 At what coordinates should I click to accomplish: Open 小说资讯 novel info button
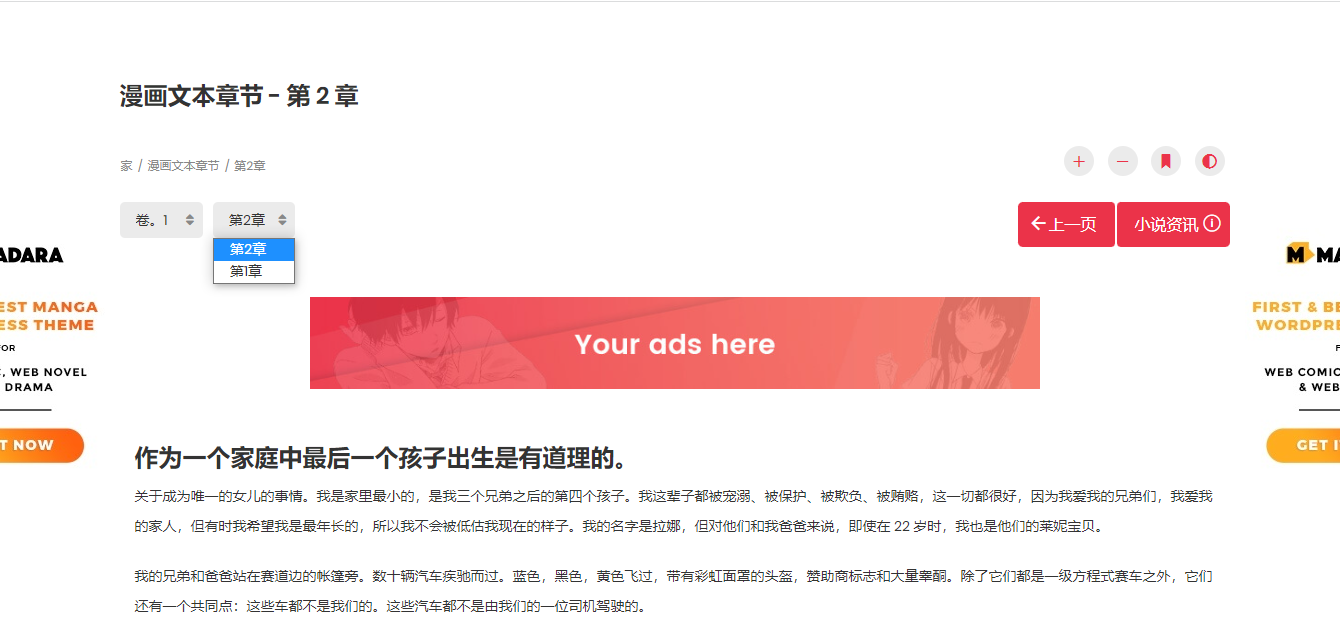1173,224
